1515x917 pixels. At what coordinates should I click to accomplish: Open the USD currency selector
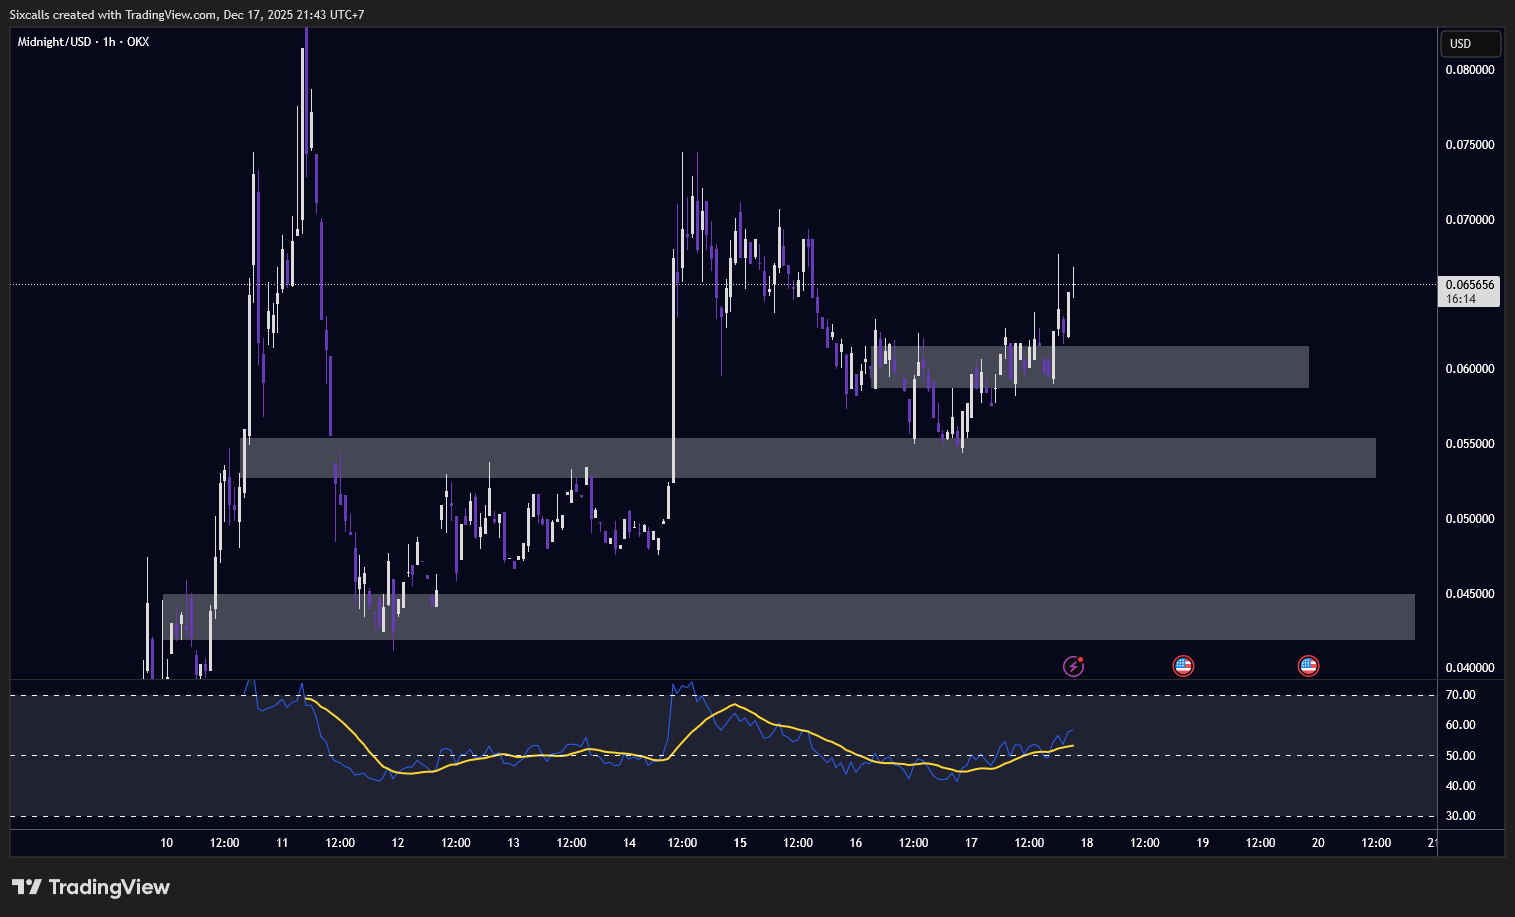pos(1469,44)
